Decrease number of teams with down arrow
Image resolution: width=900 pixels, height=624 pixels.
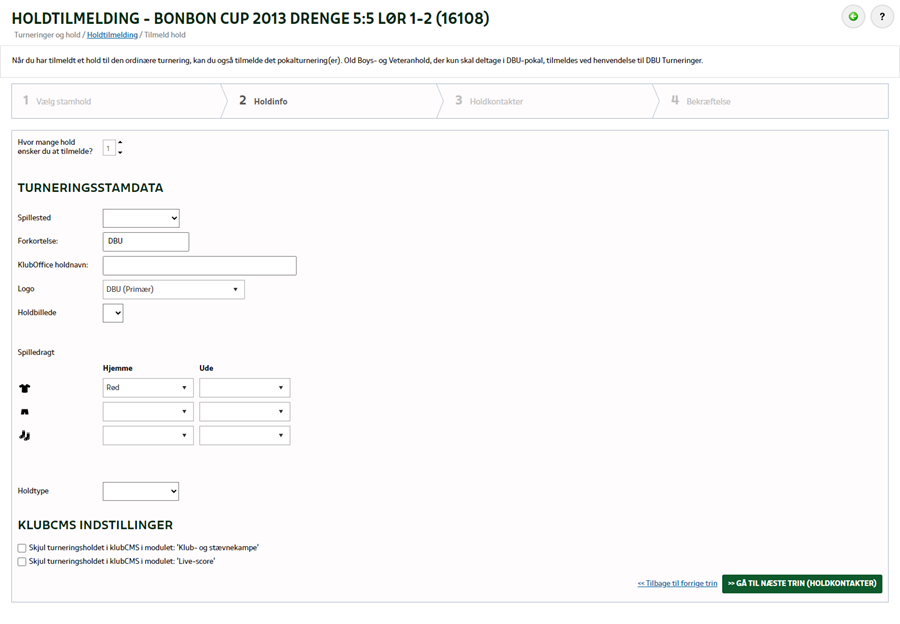coord(120,153)
